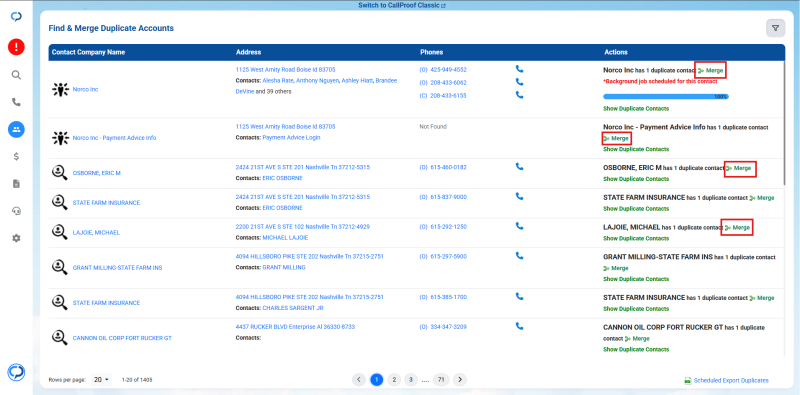800x395 pixels.
Task: Click the red alert icon in sidebar
Action: tap(16, 47)
